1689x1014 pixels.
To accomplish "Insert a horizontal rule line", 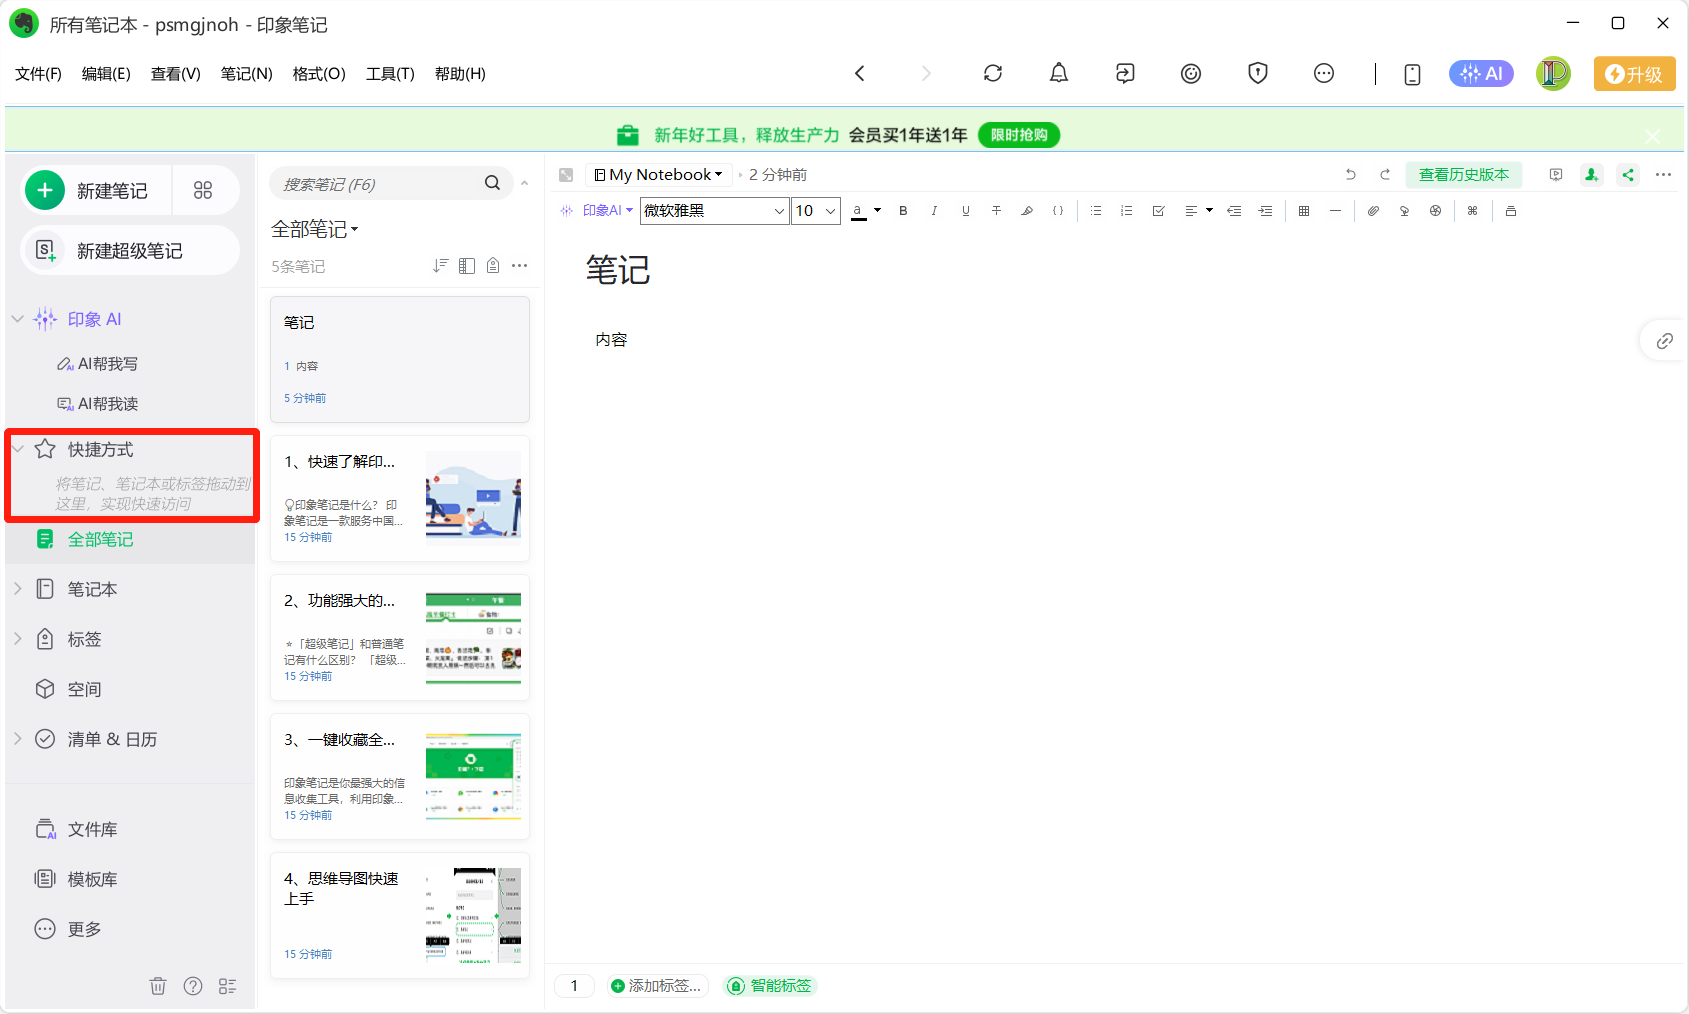I will coord(1335,211).
